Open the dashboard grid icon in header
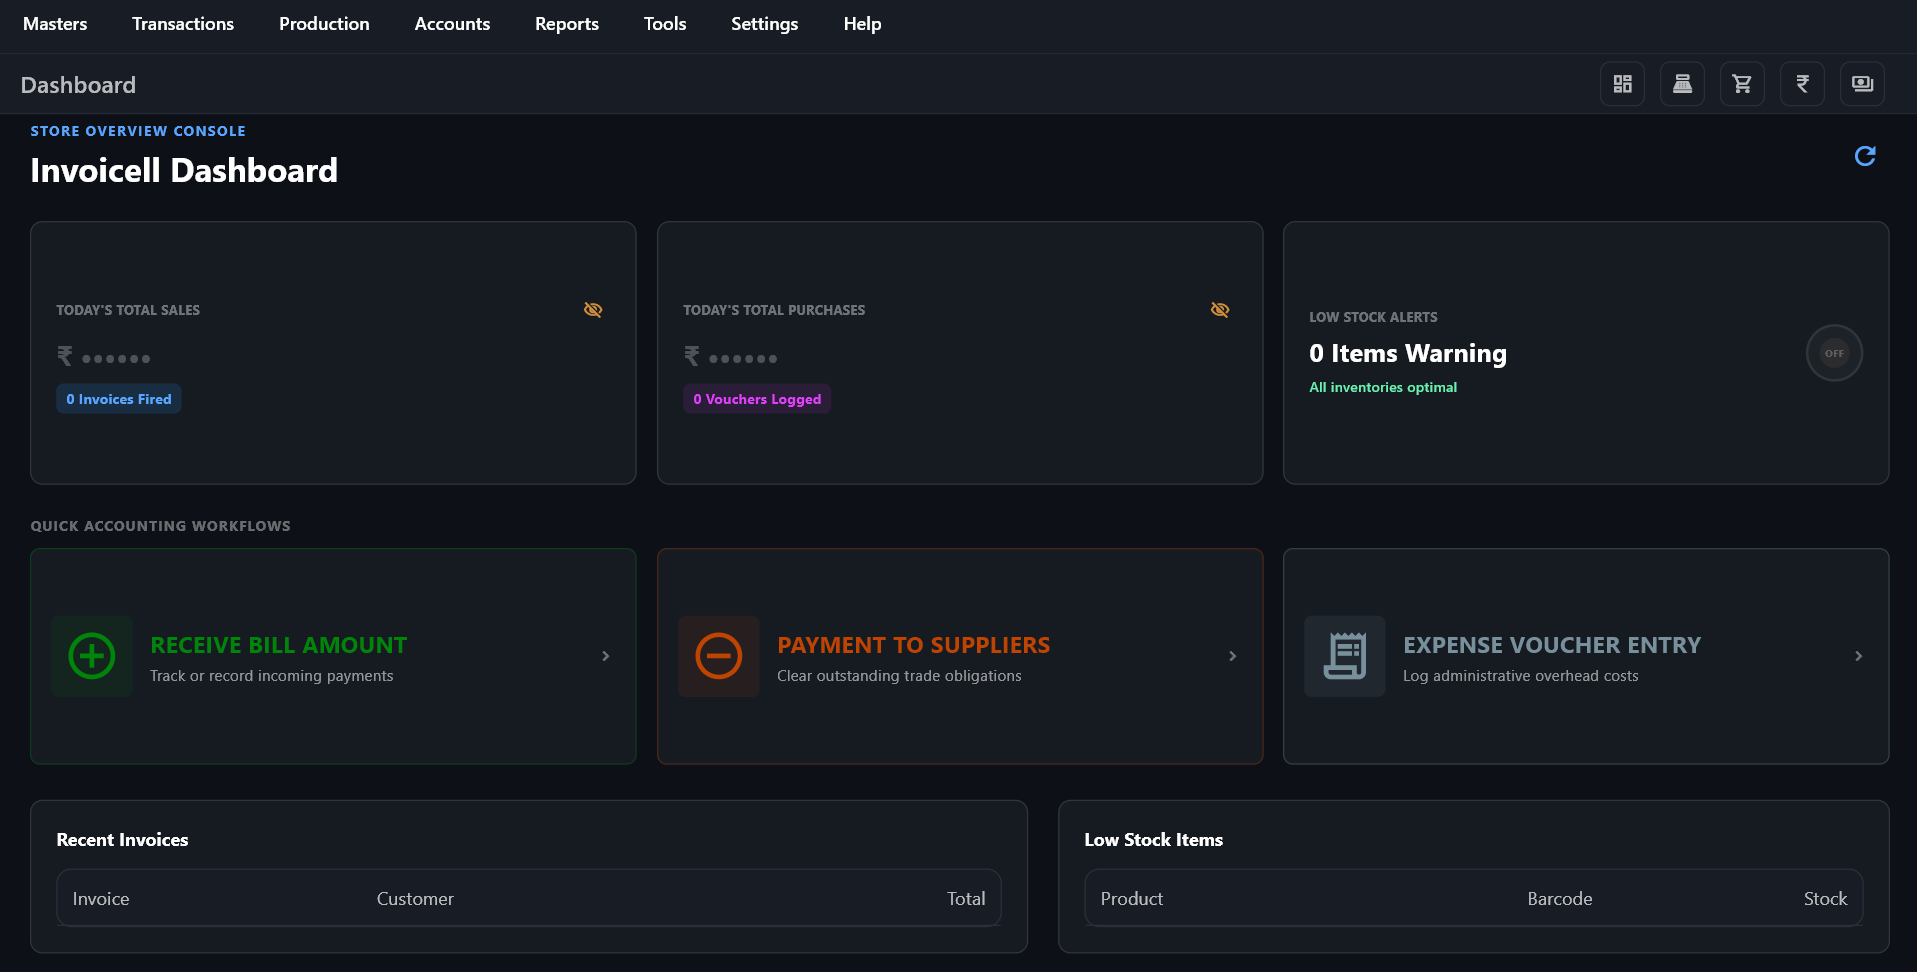 tap(1622, 84)
